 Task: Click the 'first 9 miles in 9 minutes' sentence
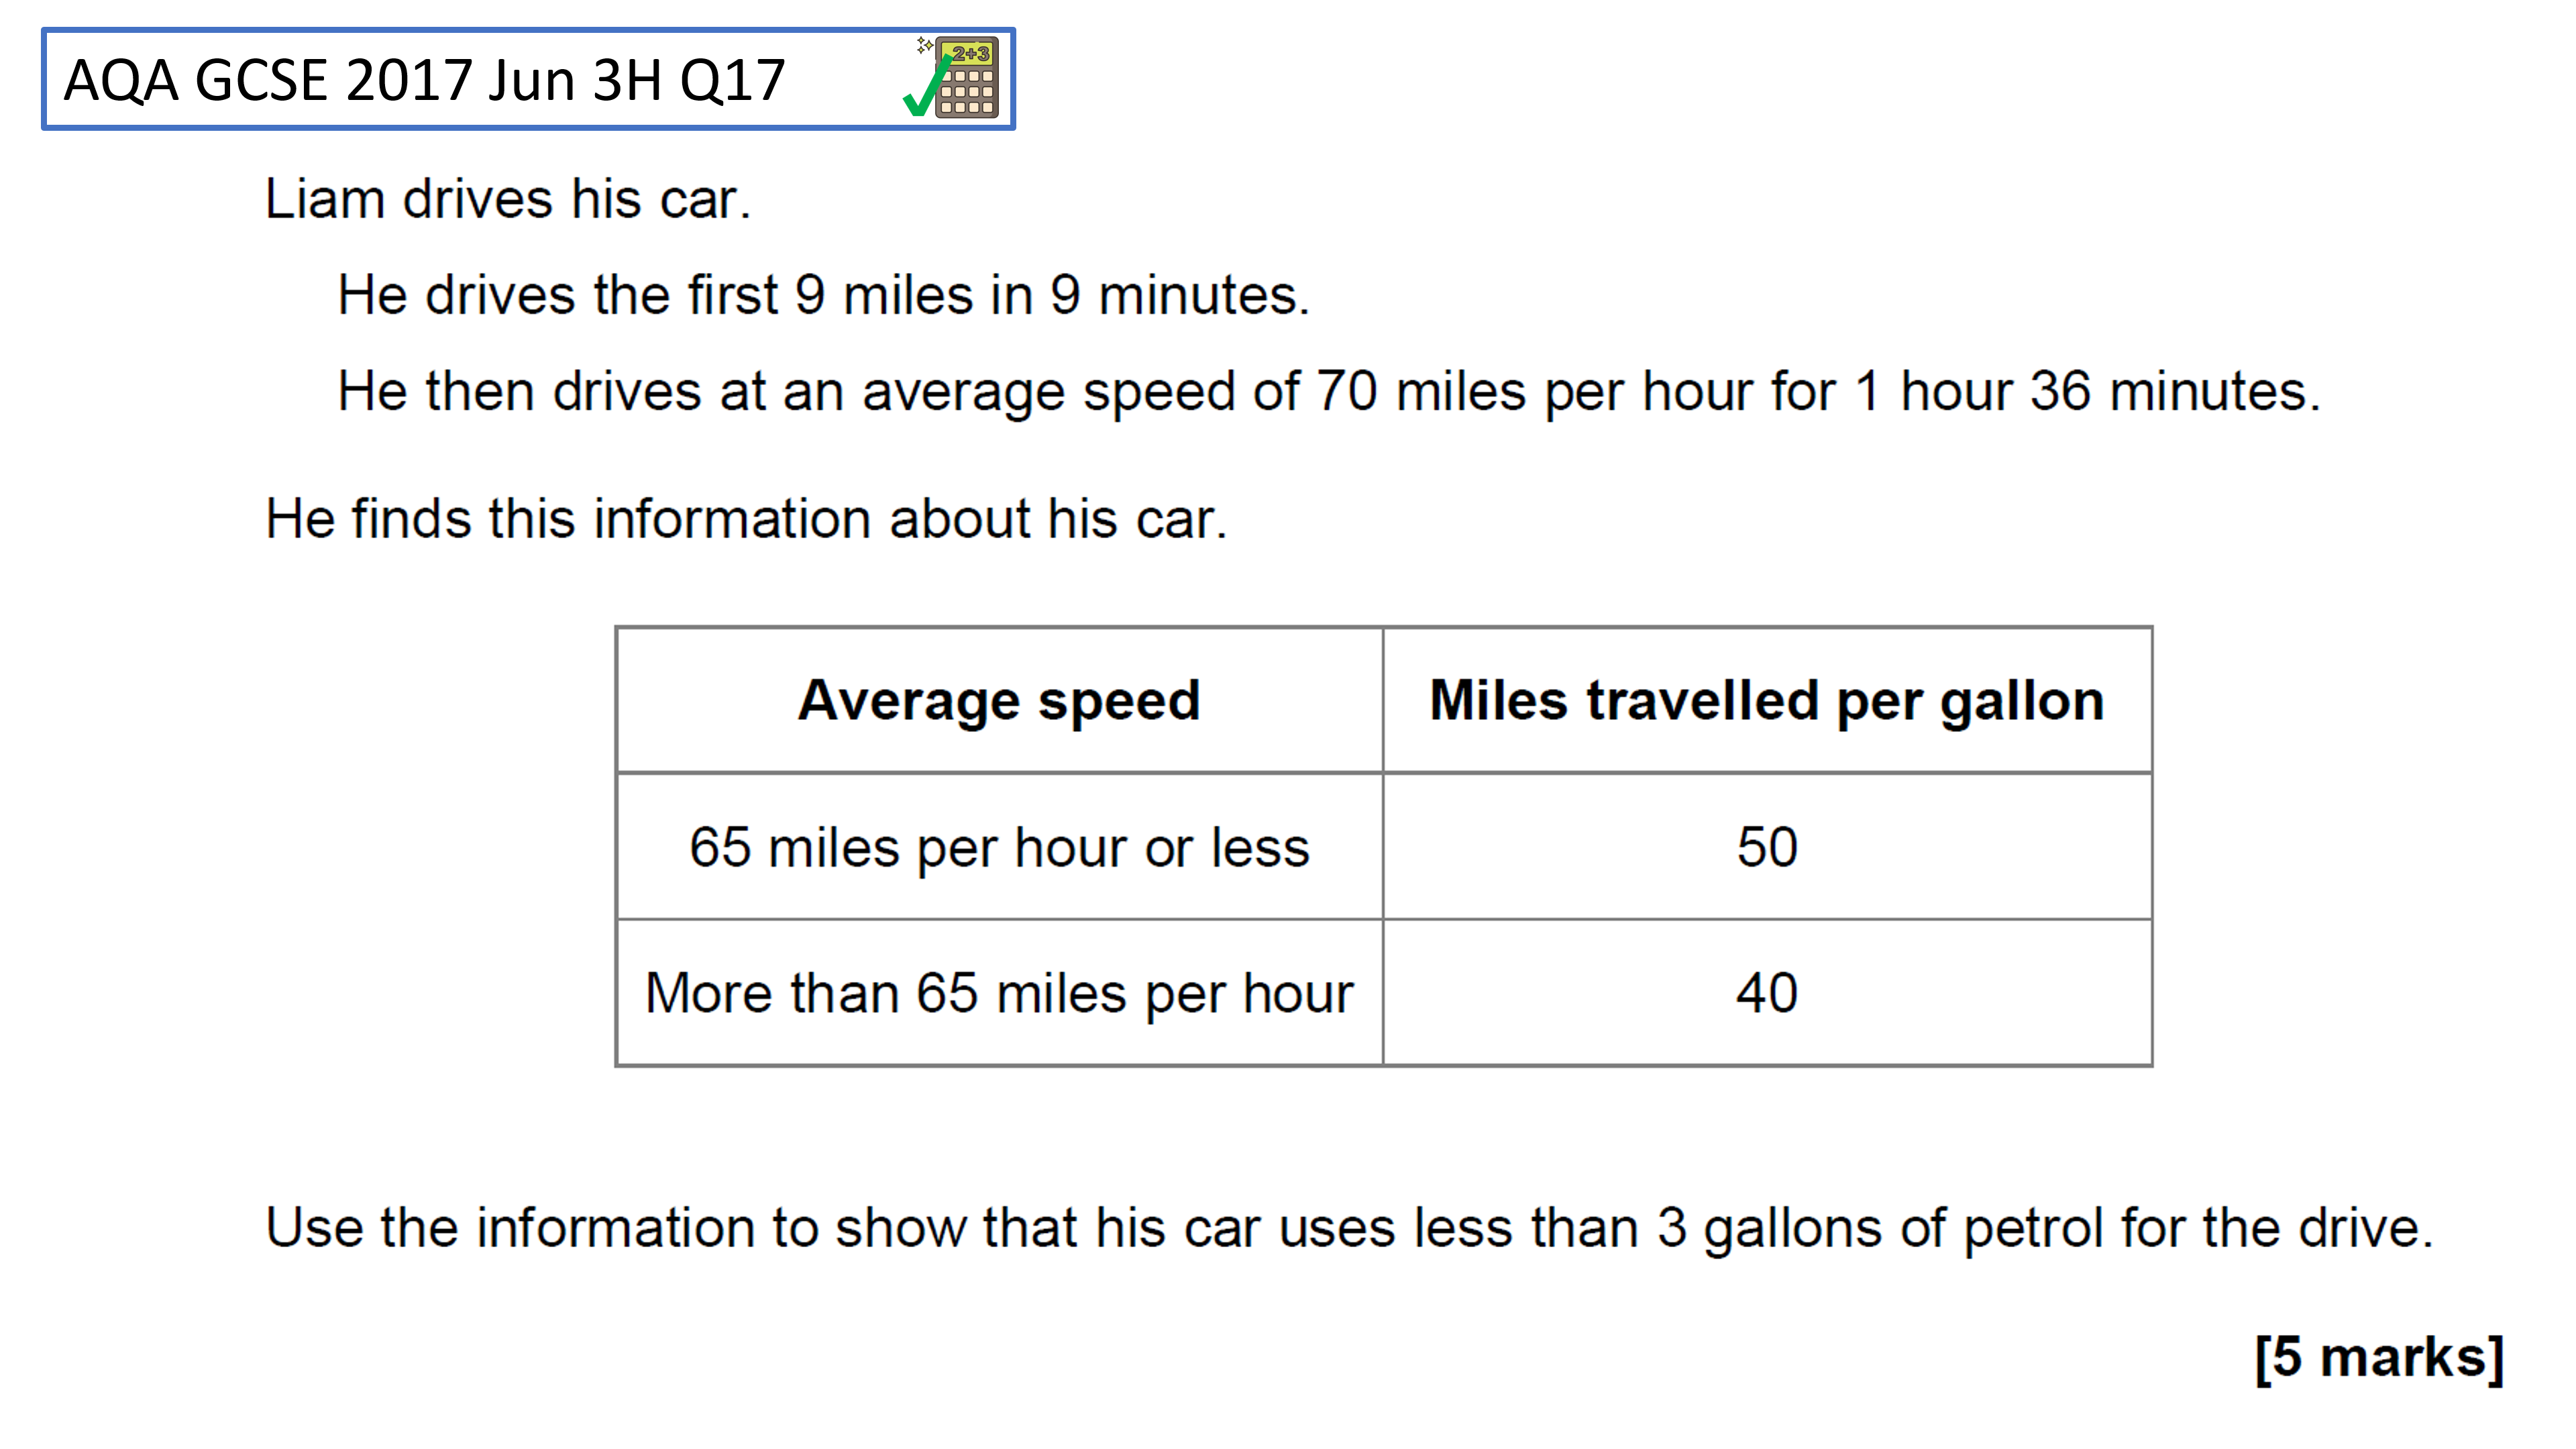[823, 296]
